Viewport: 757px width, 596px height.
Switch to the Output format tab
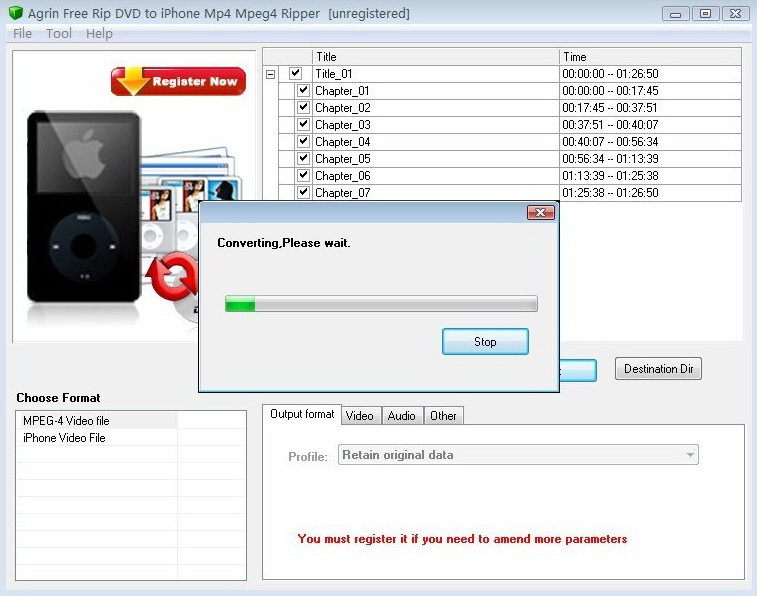coord(302,414)
